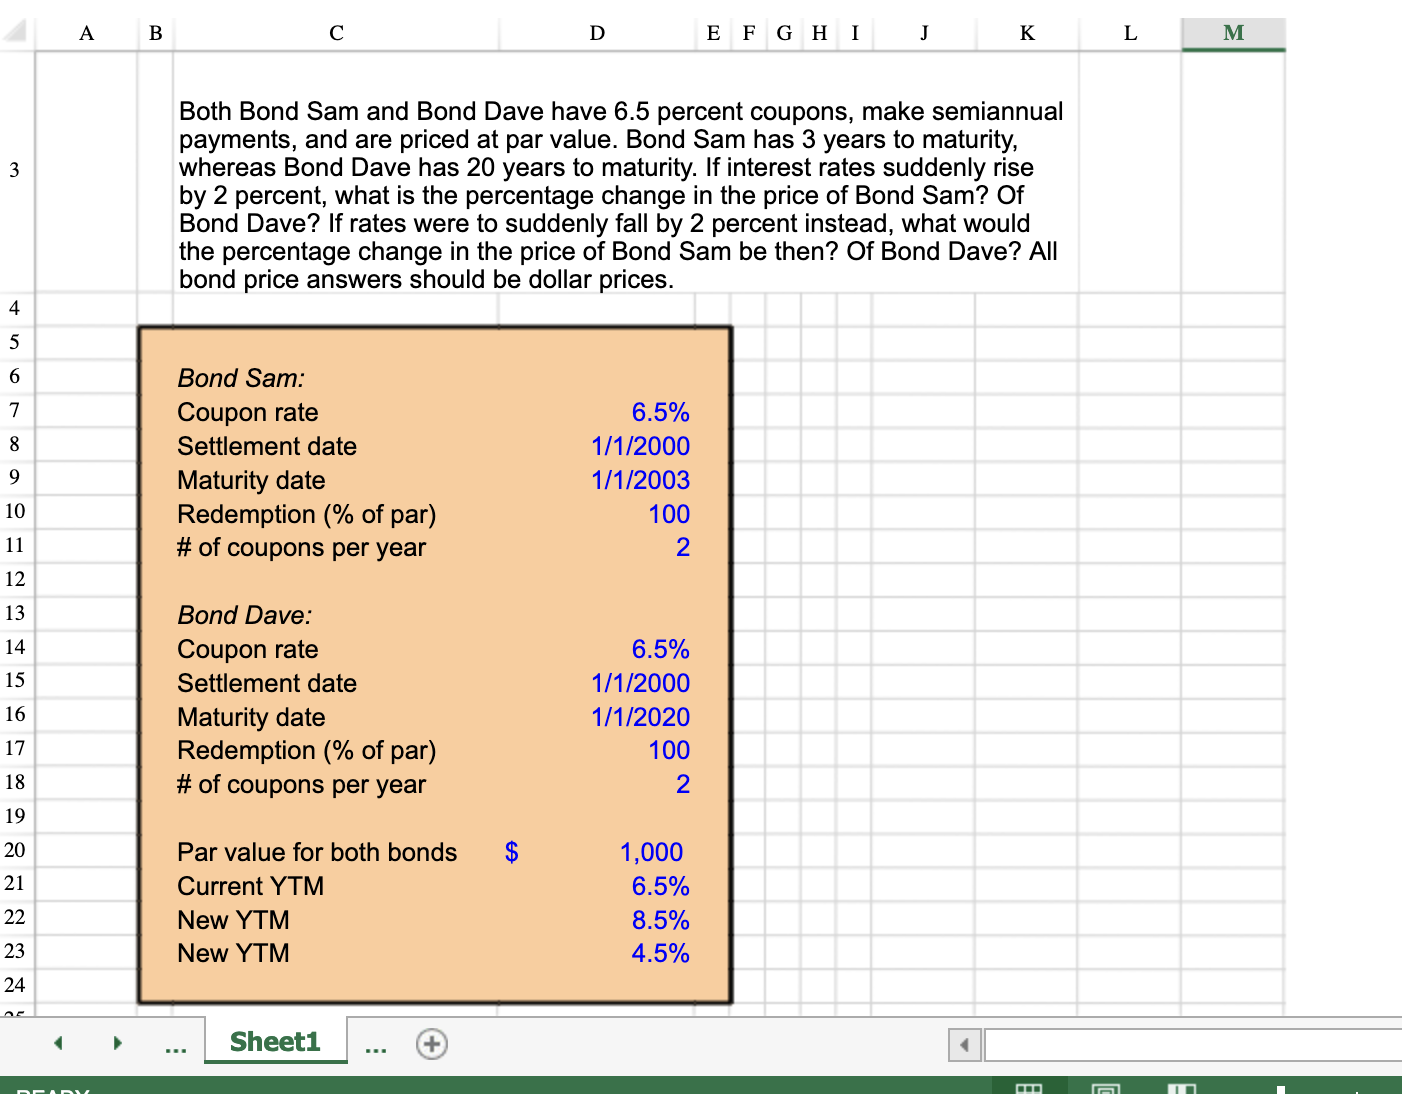Select column M header
Screen dimensions: 1402x1100
pos(1232,32)
